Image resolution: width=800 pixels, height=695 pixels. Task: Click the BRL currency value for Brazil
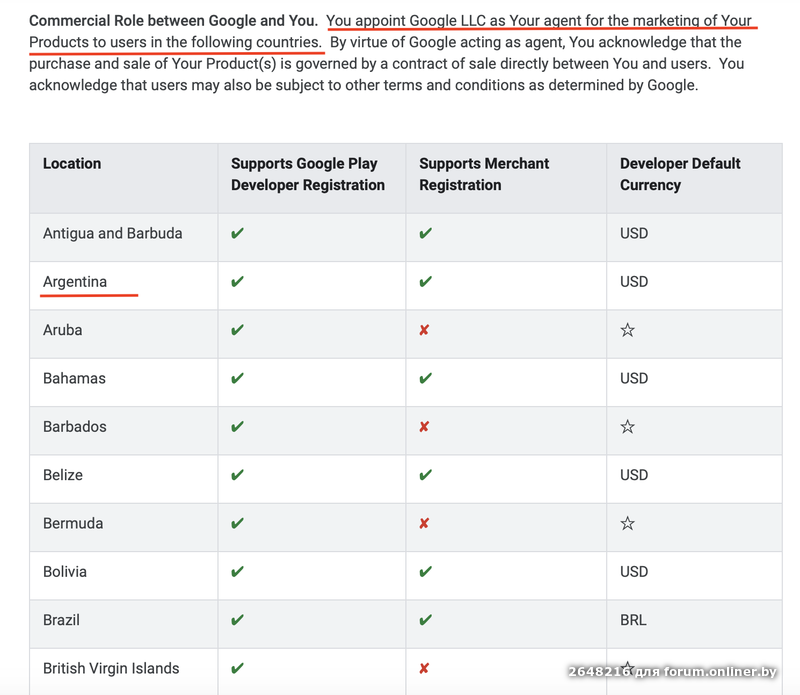pyautogui.click(x=633, y=620)
